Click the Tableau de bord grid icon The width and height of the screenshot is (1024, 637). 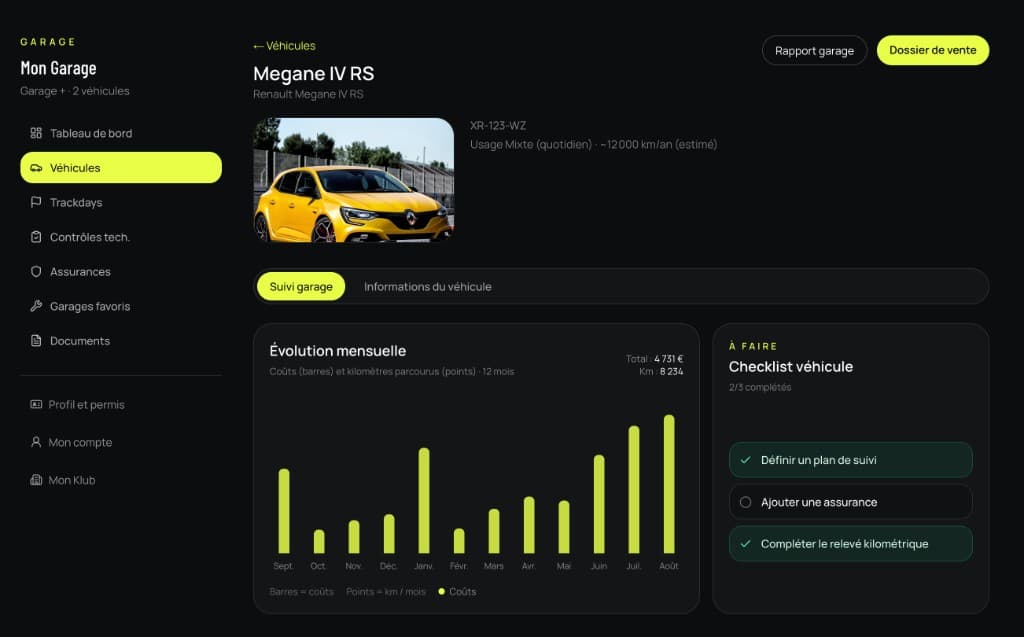point(36,133)
